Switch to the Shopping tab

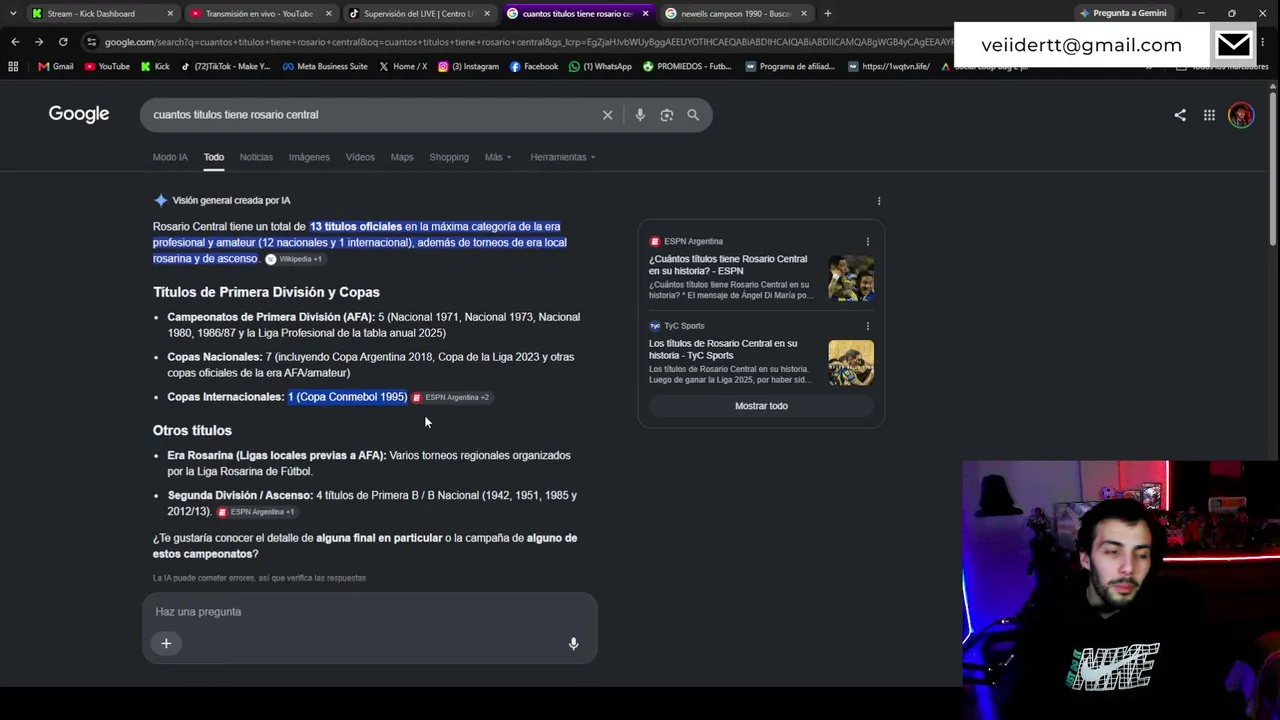[449, 157]
